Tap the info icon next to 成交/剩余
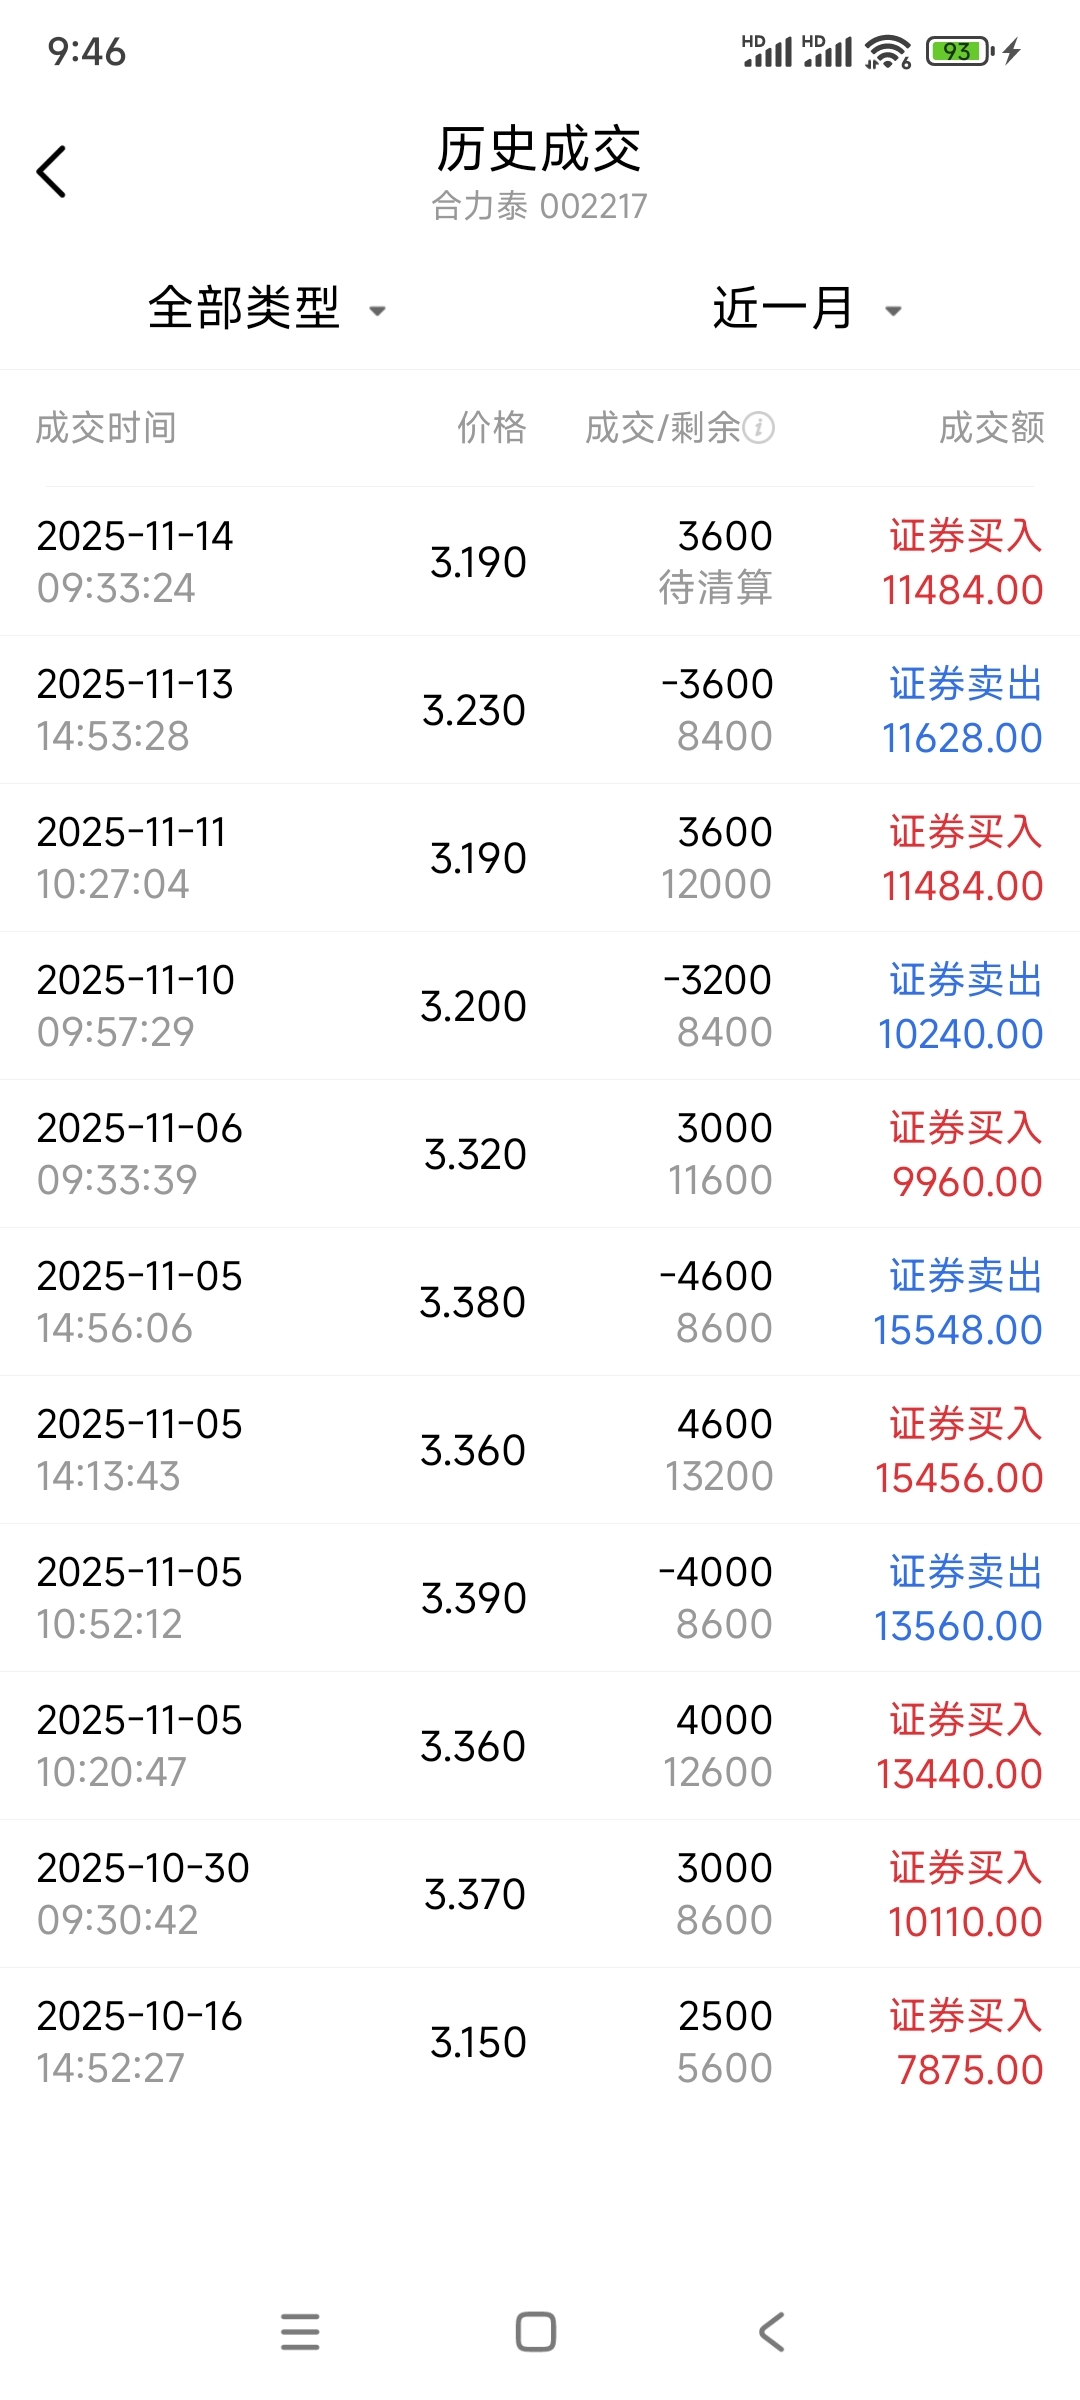This screenshot has width=1080, height=2400. [759, 428]
